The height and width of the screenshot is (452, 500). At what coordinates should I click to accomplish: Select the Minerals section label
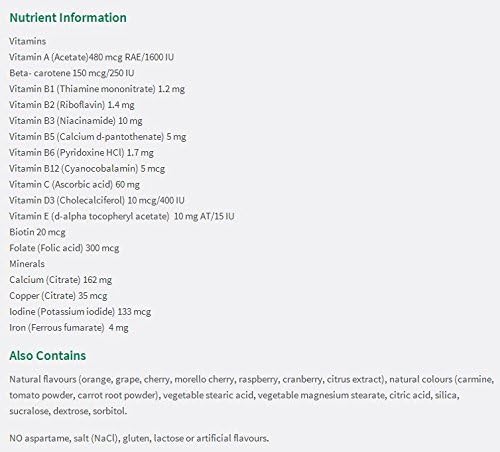tap(27, 264)
